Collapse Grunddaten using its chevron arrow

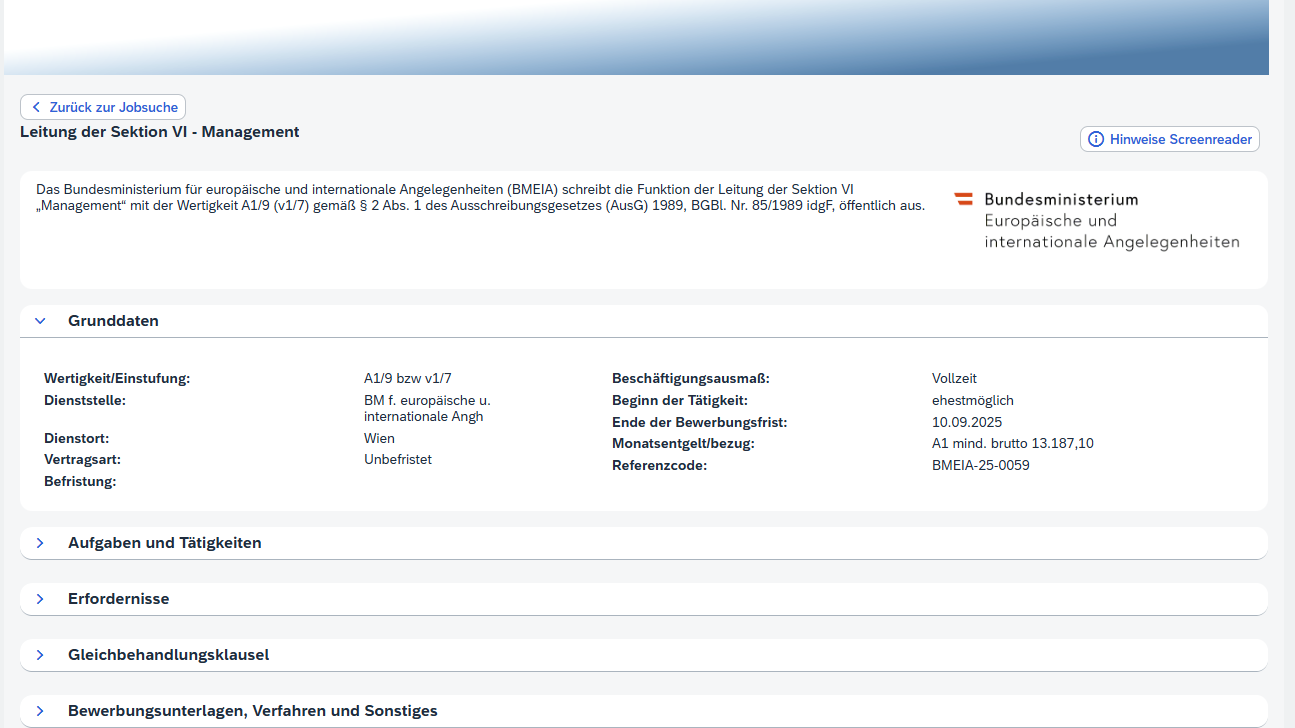(x=40, y=321)
